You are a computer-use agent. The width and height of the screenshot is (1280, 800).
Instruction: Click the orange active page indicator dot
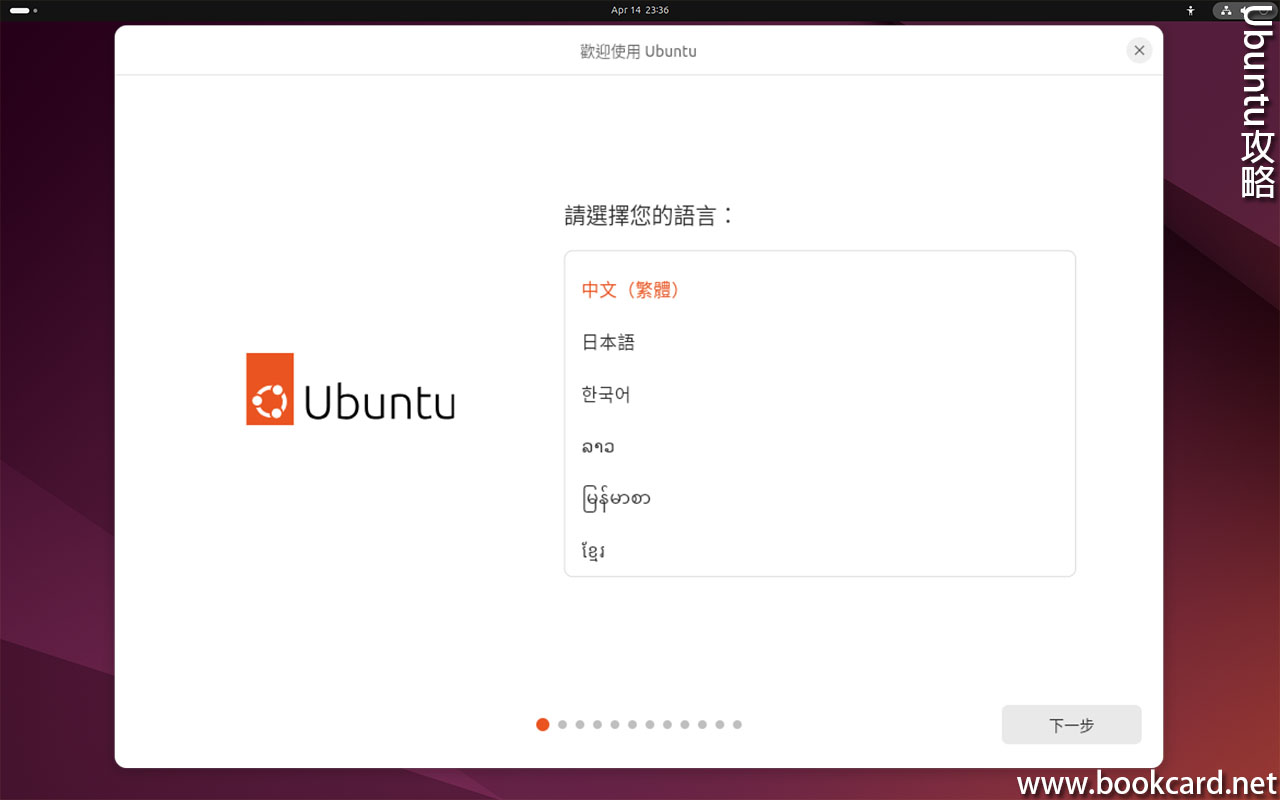point(543,724)
